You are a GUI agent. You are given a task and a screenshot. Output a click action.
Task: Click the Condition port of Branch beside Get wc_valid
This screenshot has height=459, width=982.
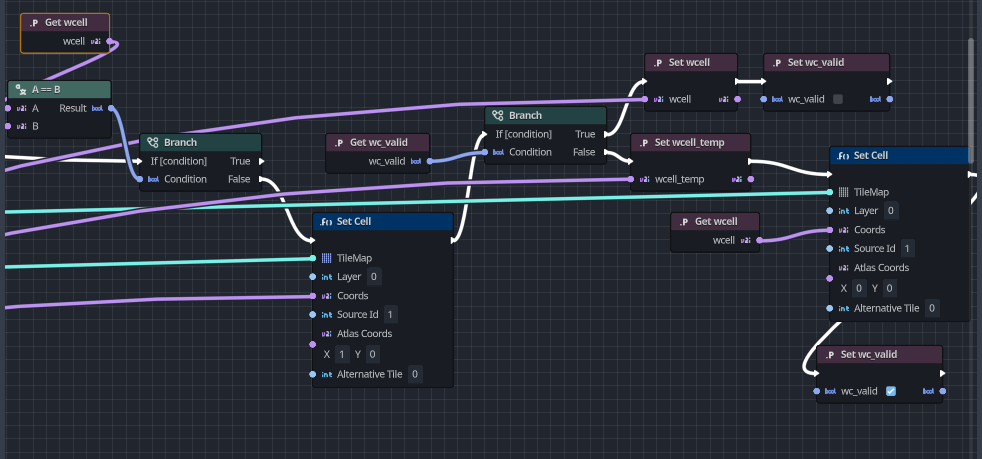485,152
